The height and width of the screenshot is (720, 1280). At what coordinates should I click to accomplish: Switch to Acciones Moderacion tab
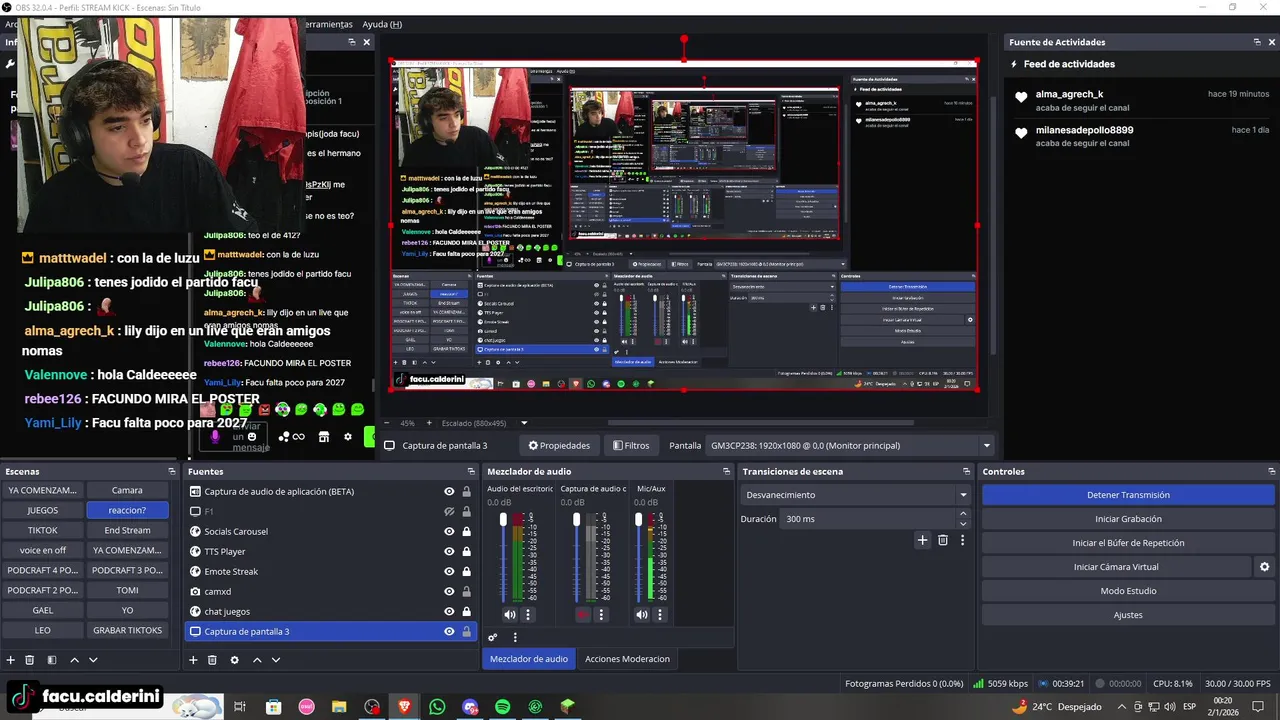pyautogui.click(x=627, y=658)
